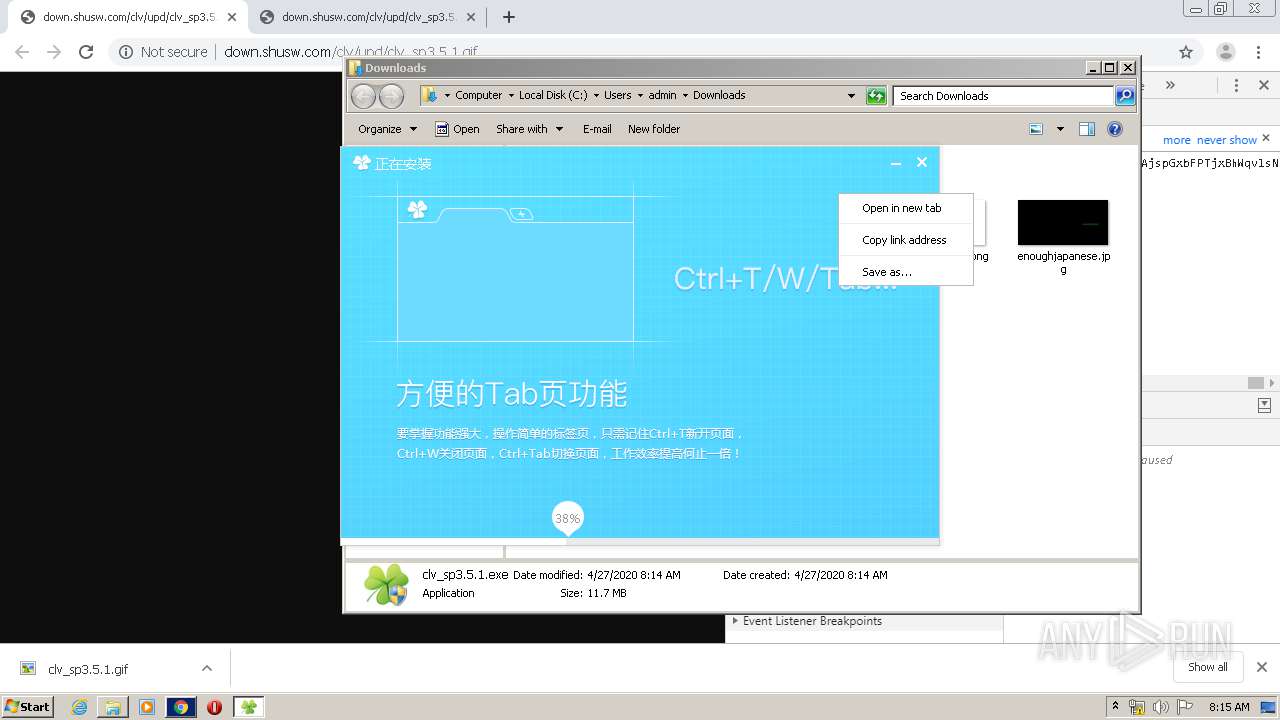
Task: Click the 38% installer progress marker
Action: coord(567,519)
